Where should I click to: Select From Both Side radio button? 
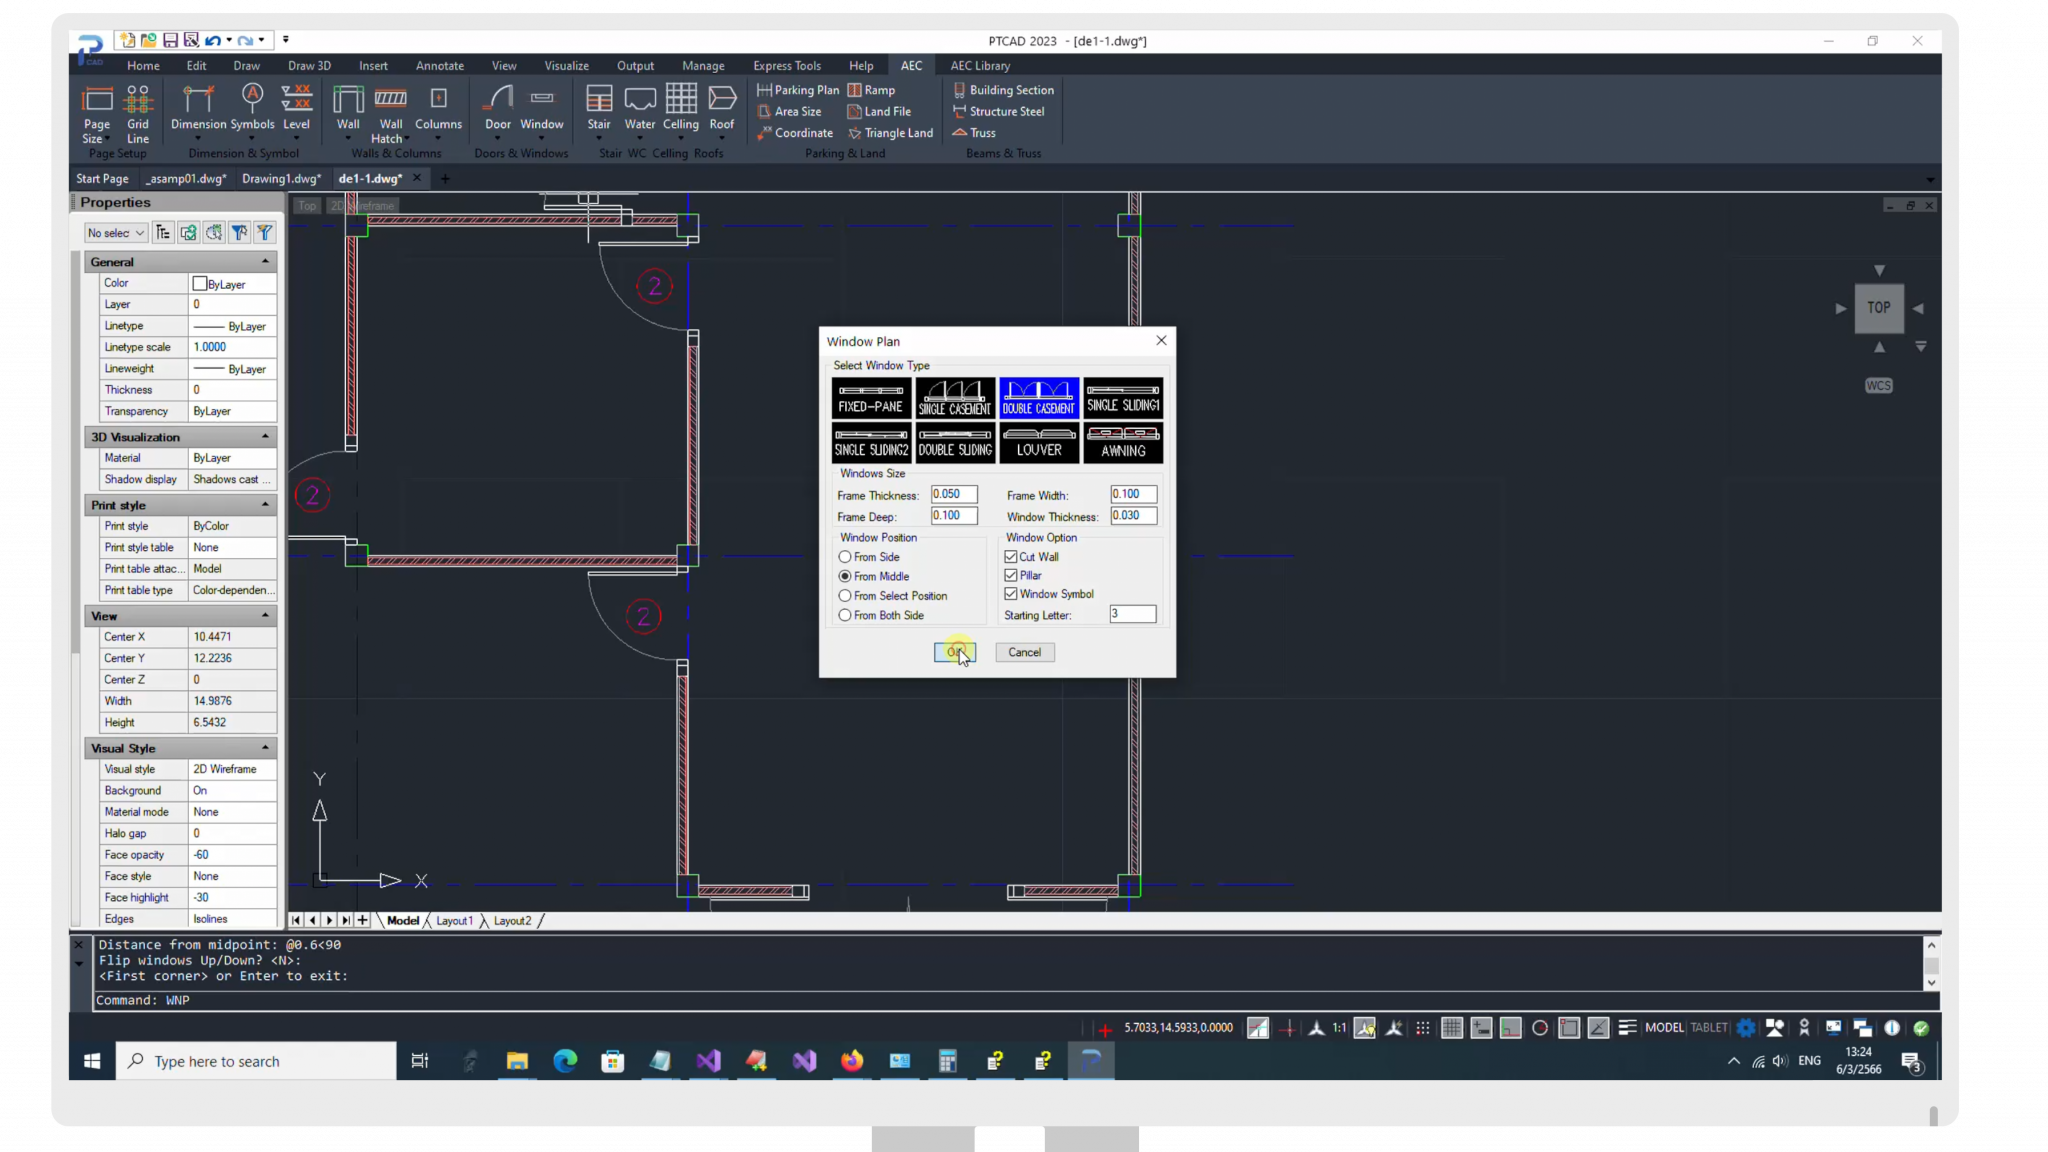(x=845, y=616)
